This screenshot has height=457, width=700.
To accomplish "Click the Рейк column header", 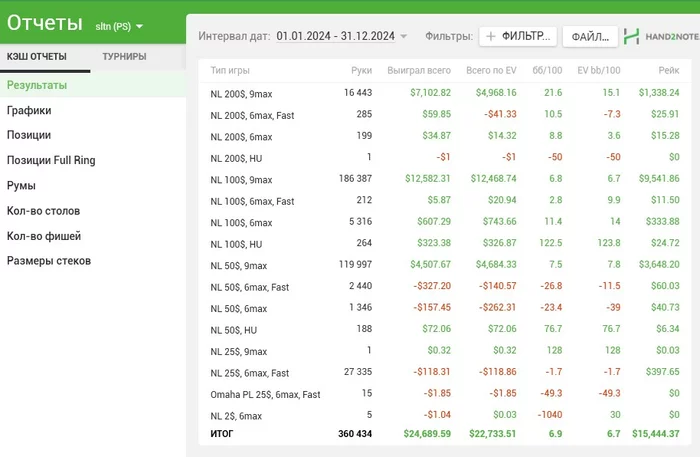I will (668, 71).
